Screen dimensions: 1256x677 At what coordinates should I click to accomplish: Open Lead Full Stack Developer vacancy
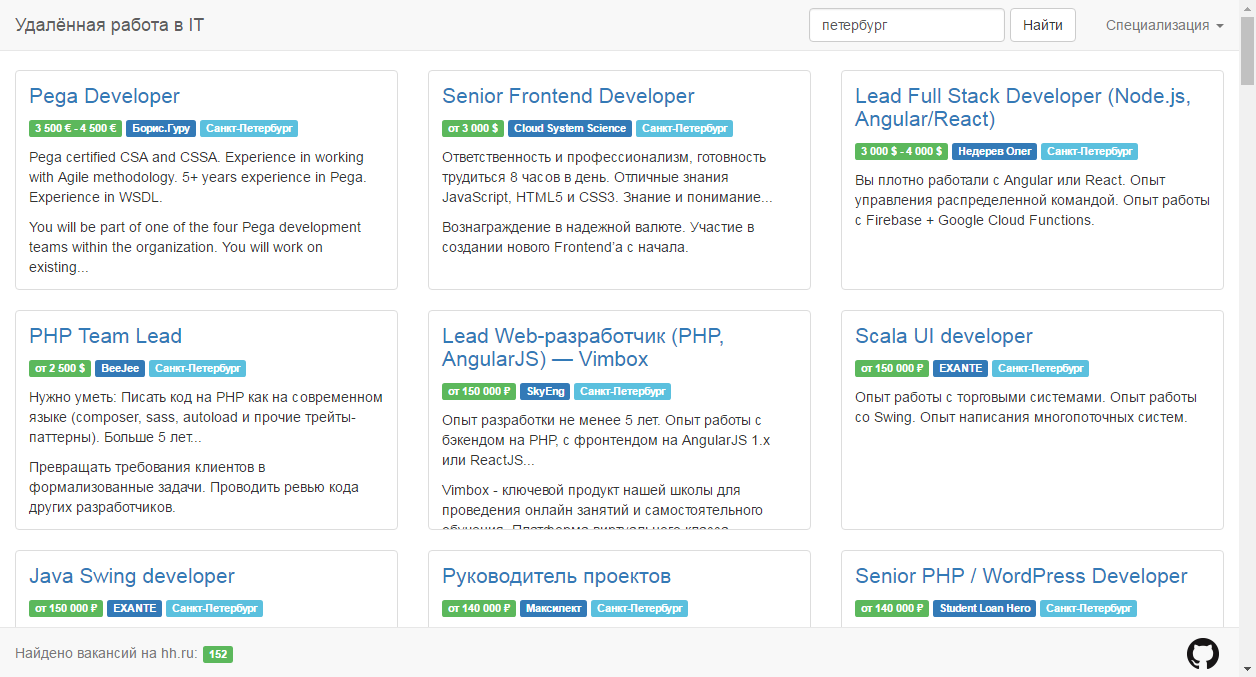tap(1023, 107)
